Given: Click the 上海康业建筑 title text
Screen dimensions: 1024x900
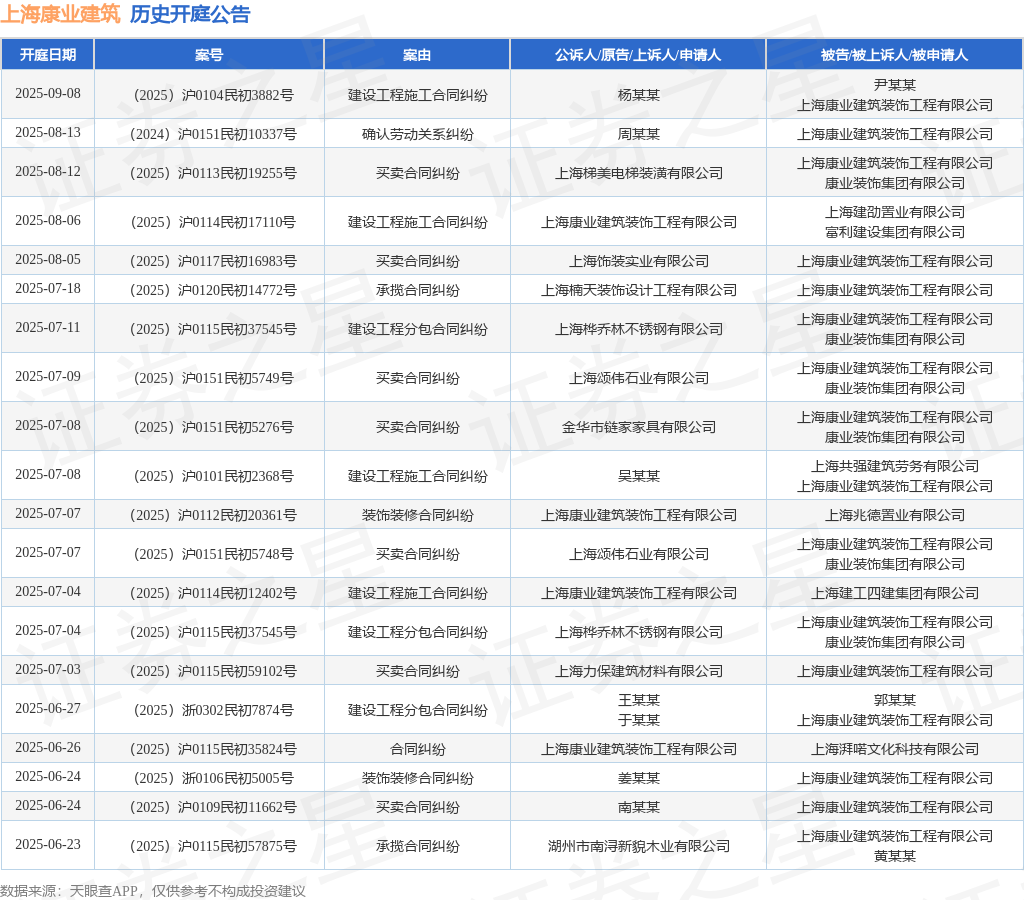Looking at the screenshot, I should pyautogui.click(x=61, y=14).
